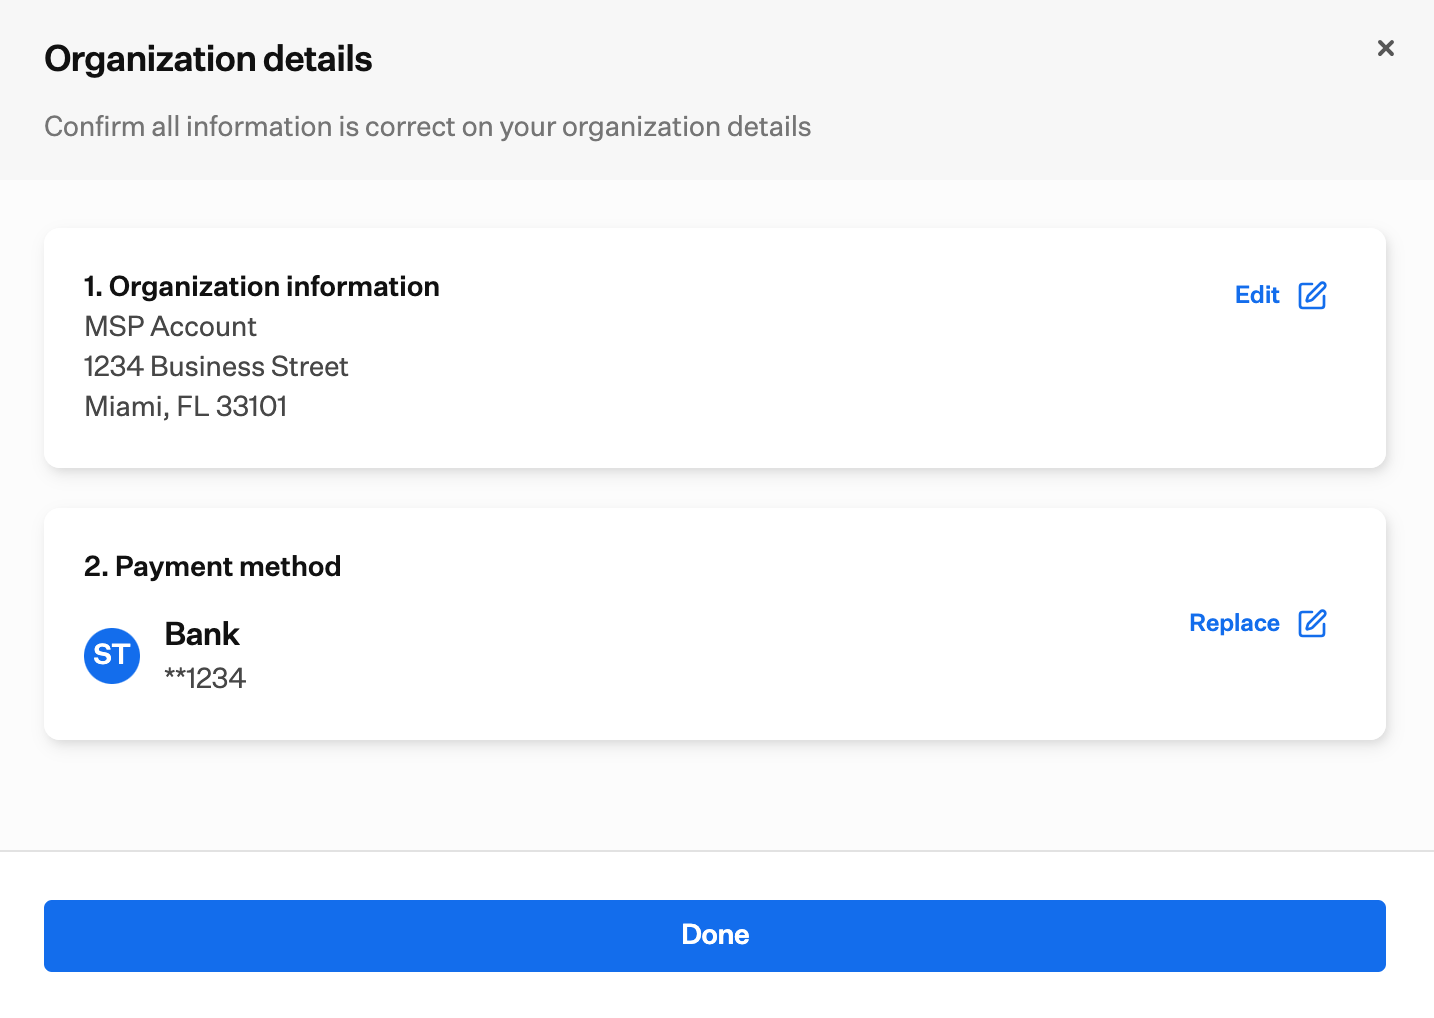This screenshot has width=1434, height=1018.
Task: Click the 'Bank' payment name
Action: click(202, 634)
